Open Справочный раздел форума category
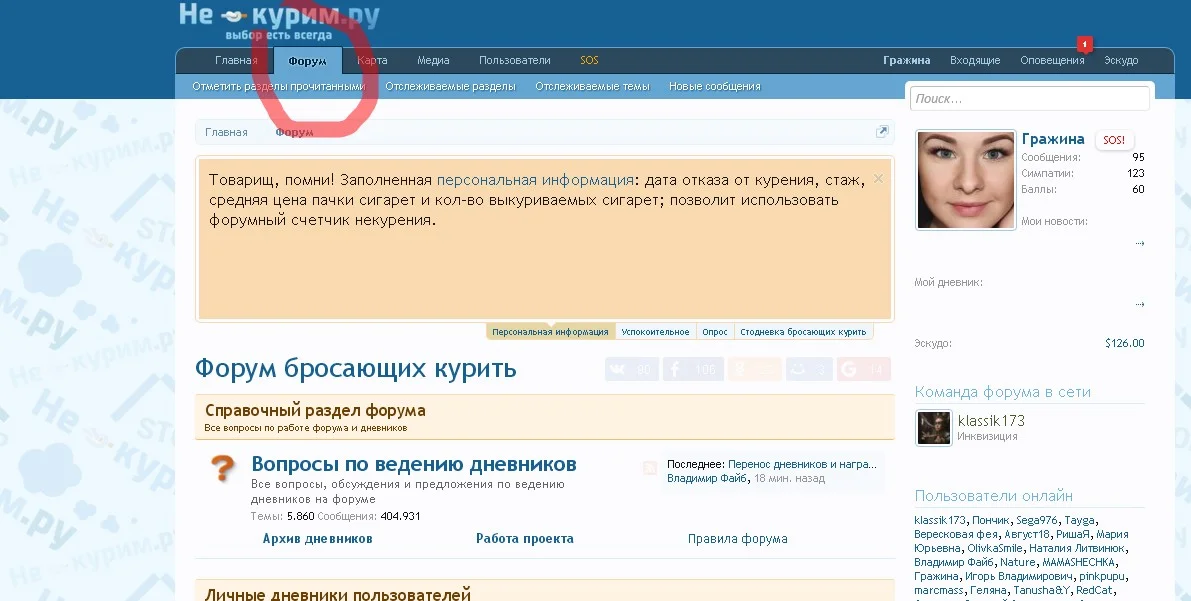Screen dimensions: 1191x601 [315, 410]
